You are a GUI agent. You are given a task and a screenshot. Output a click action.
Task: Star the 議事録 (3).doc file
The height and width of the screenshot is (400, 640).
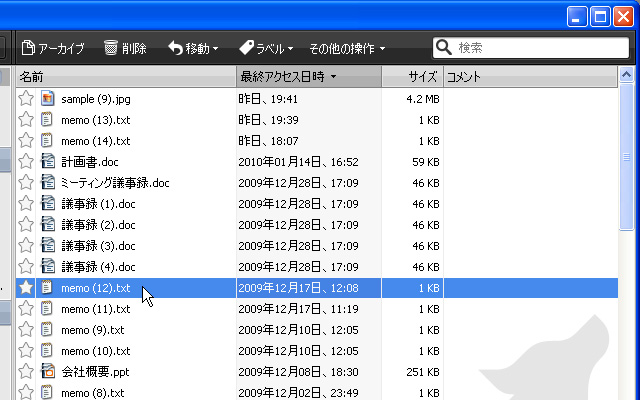click(26, 246)
